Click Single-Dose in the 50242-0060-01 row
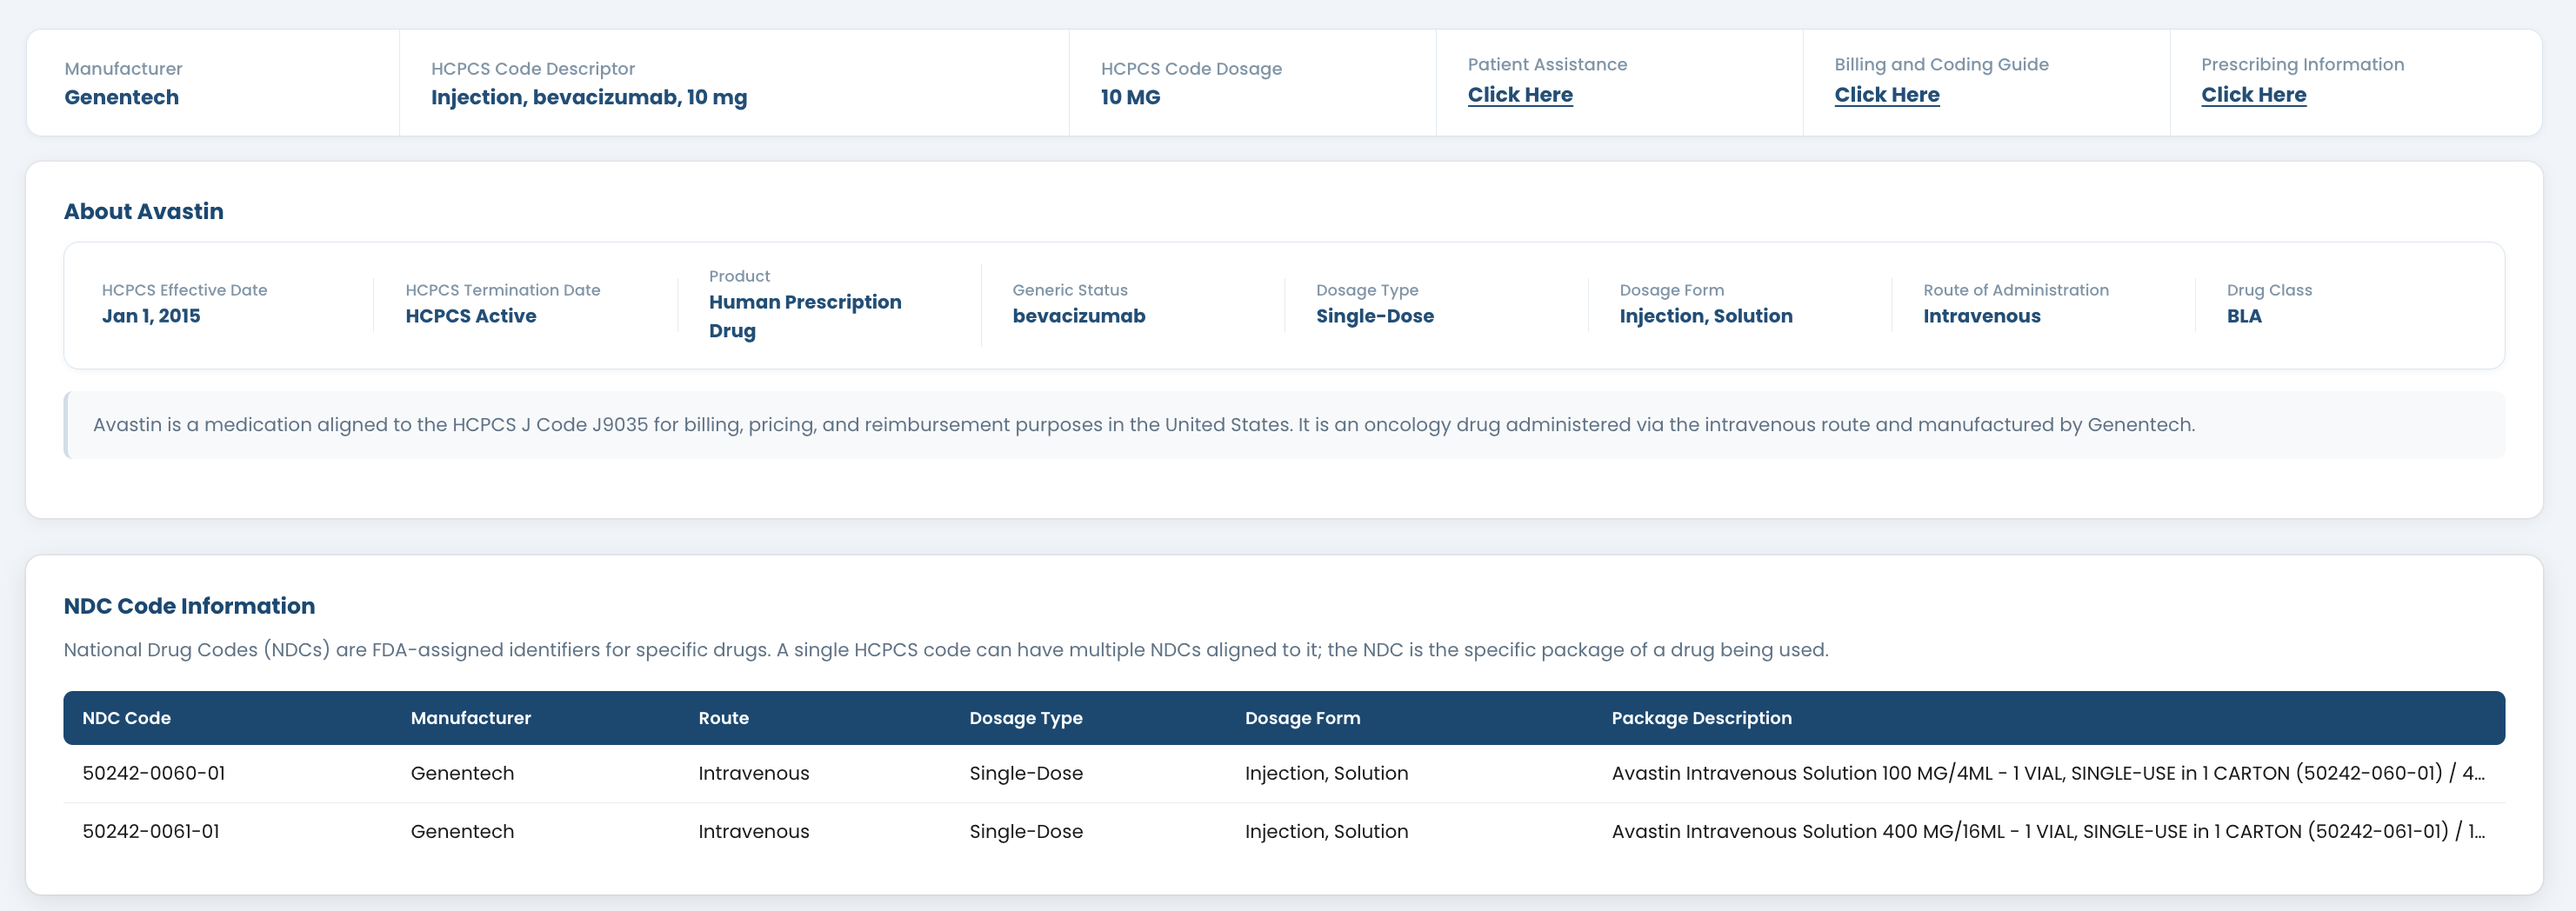Image resolution: width=2576 pixels, height=911 pixels. pos(1026,773)
